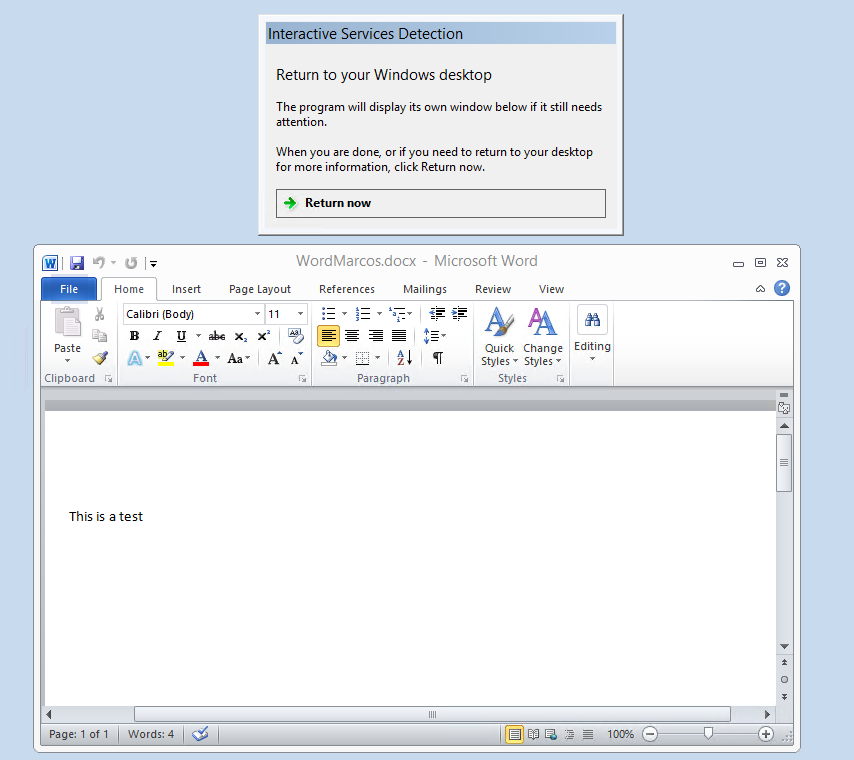
Task: Click the Return now button
Action: (440, 203)
